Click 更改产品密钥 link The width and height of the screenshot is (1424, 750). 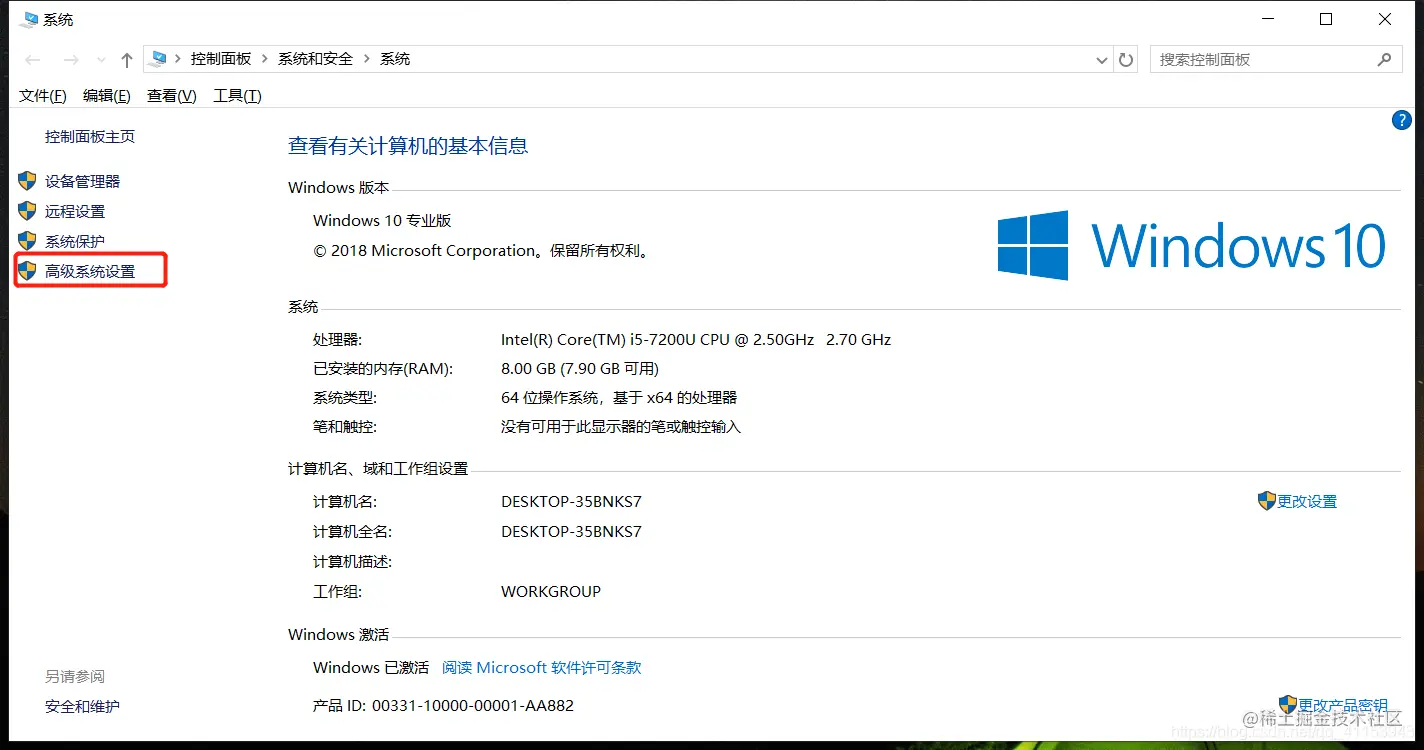(x=1343, y=706)
